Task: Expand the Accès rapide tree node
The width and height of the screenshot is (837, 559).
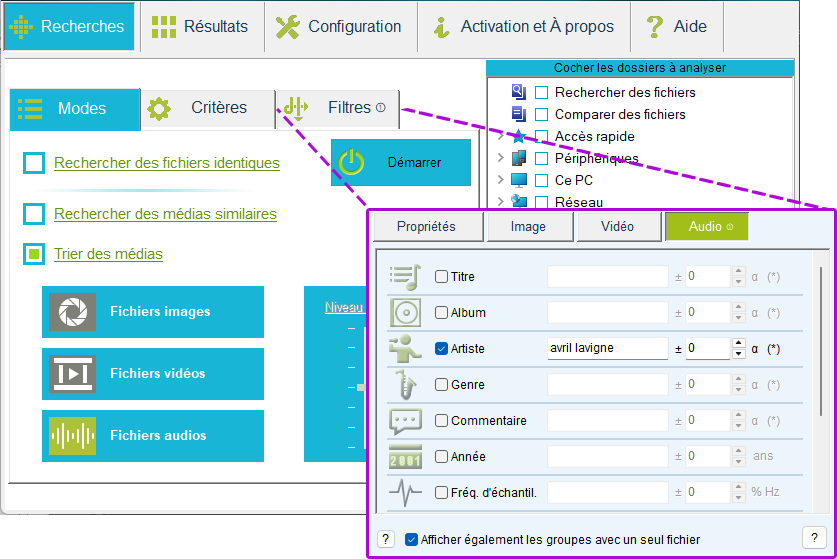Action: (500, 136)
